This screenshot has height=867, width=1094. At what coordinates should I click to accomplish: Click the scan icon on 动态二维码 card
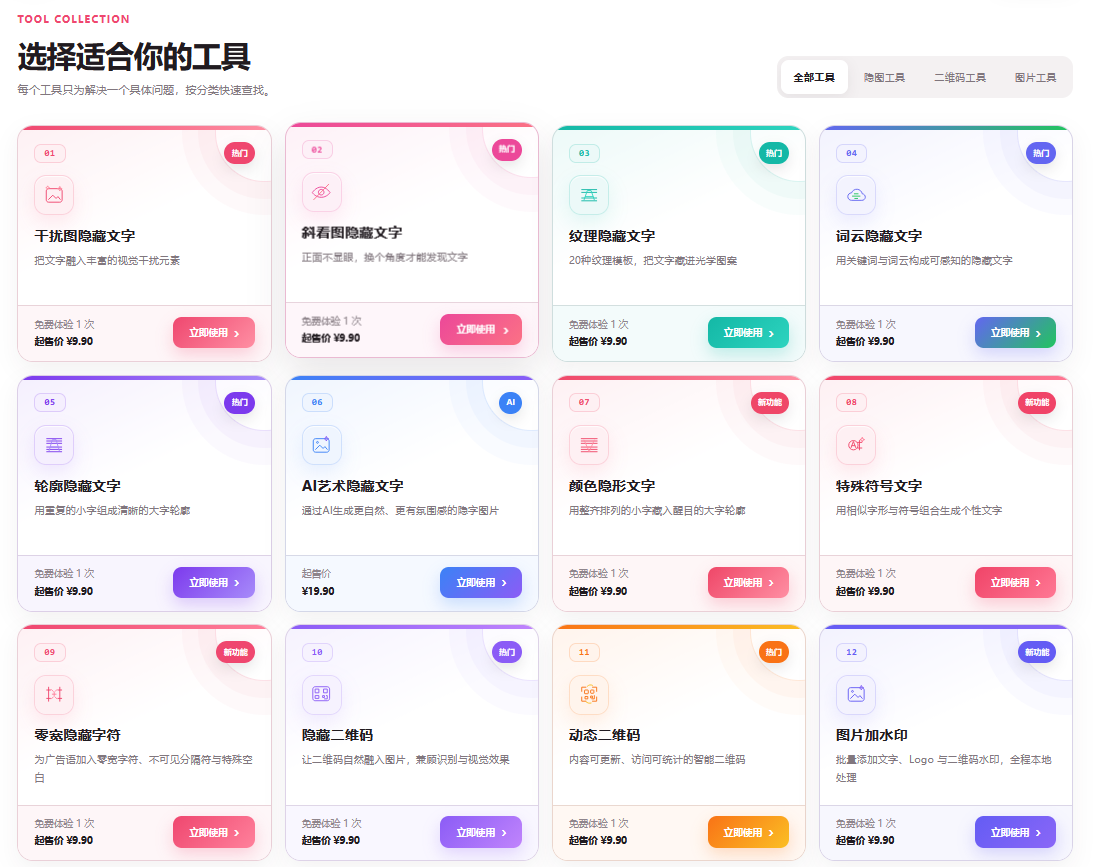(x=588, y=694)
